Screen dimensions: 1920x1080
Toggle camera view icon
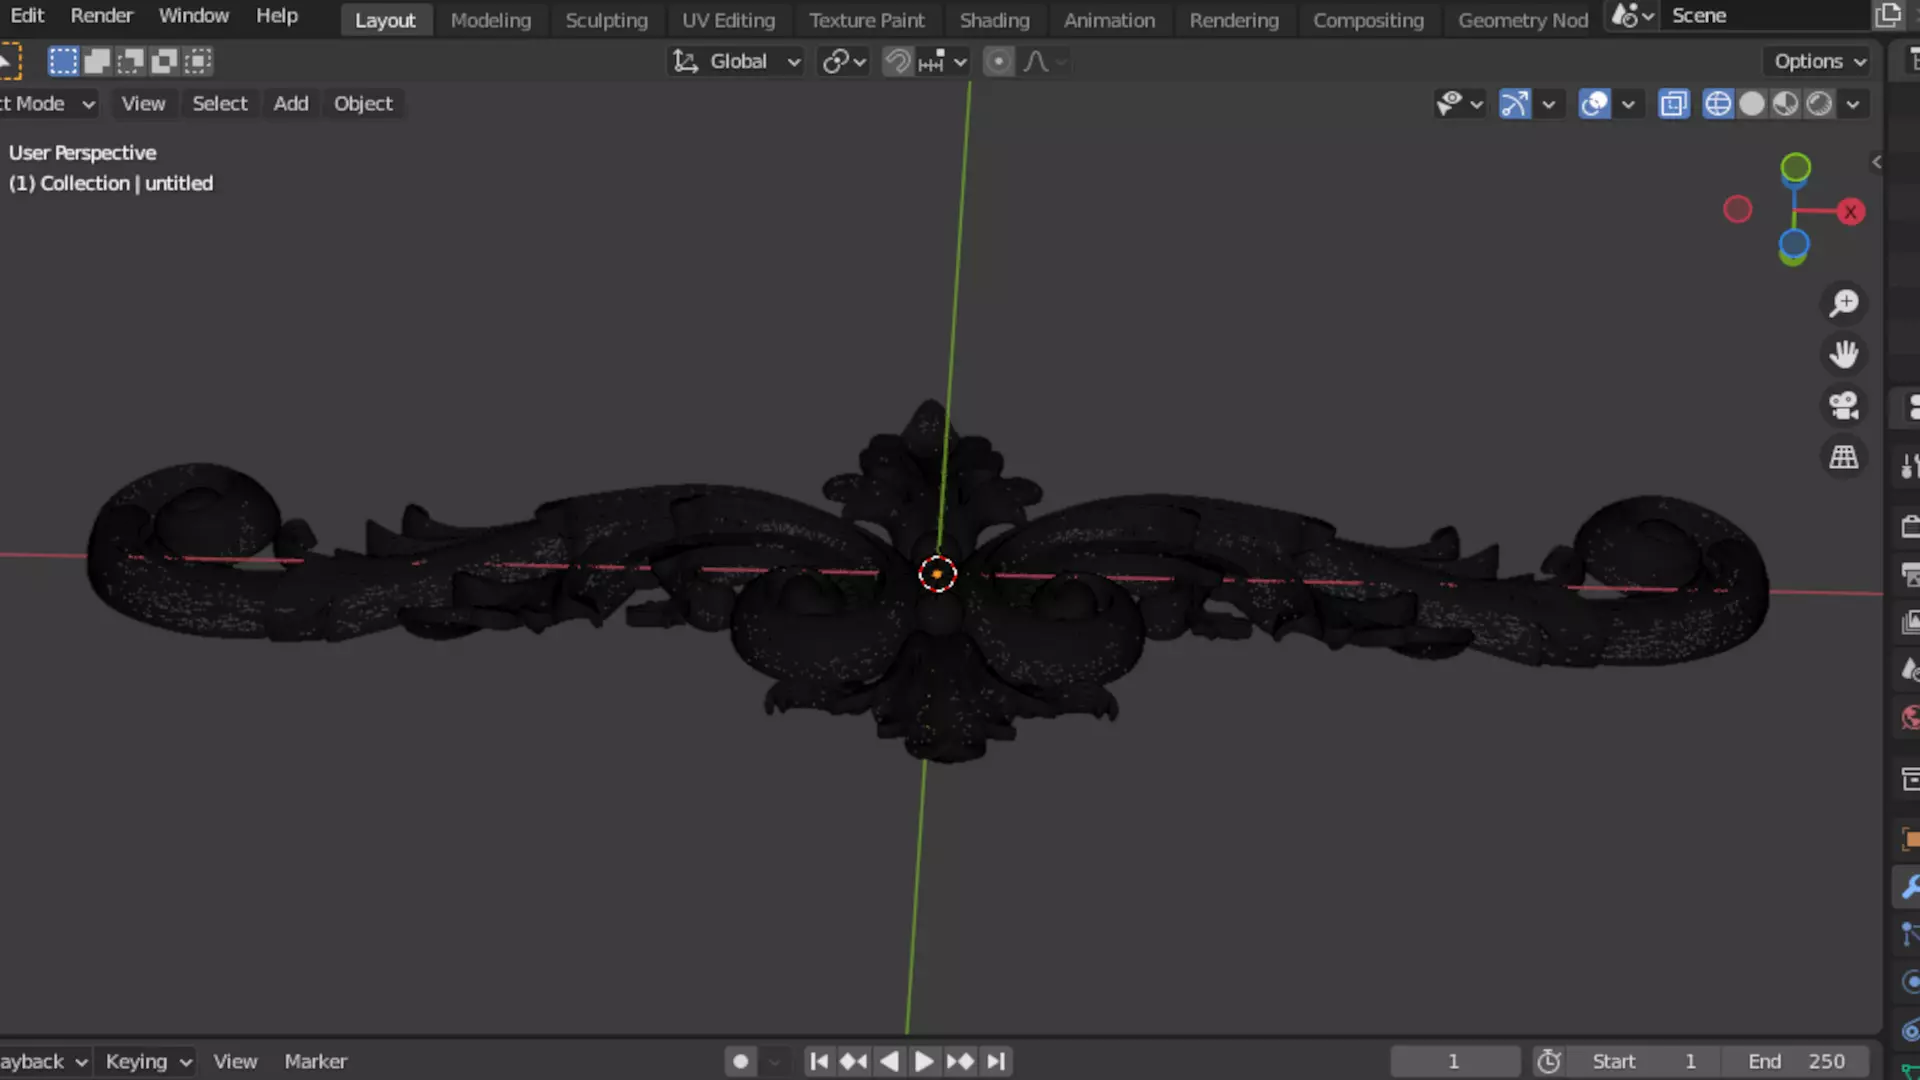click(1843, 406)
